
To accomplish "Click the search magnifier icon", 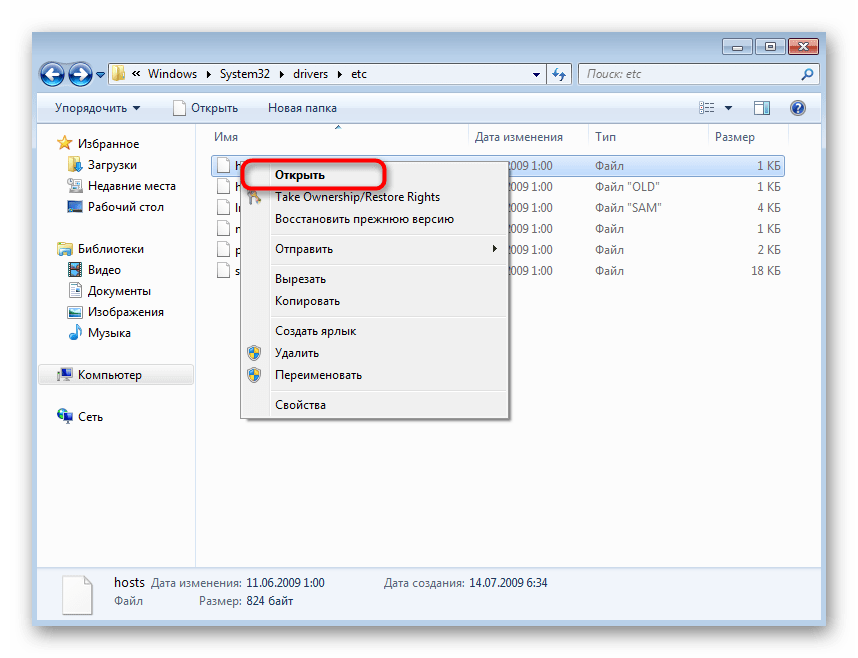I will 807,74.
